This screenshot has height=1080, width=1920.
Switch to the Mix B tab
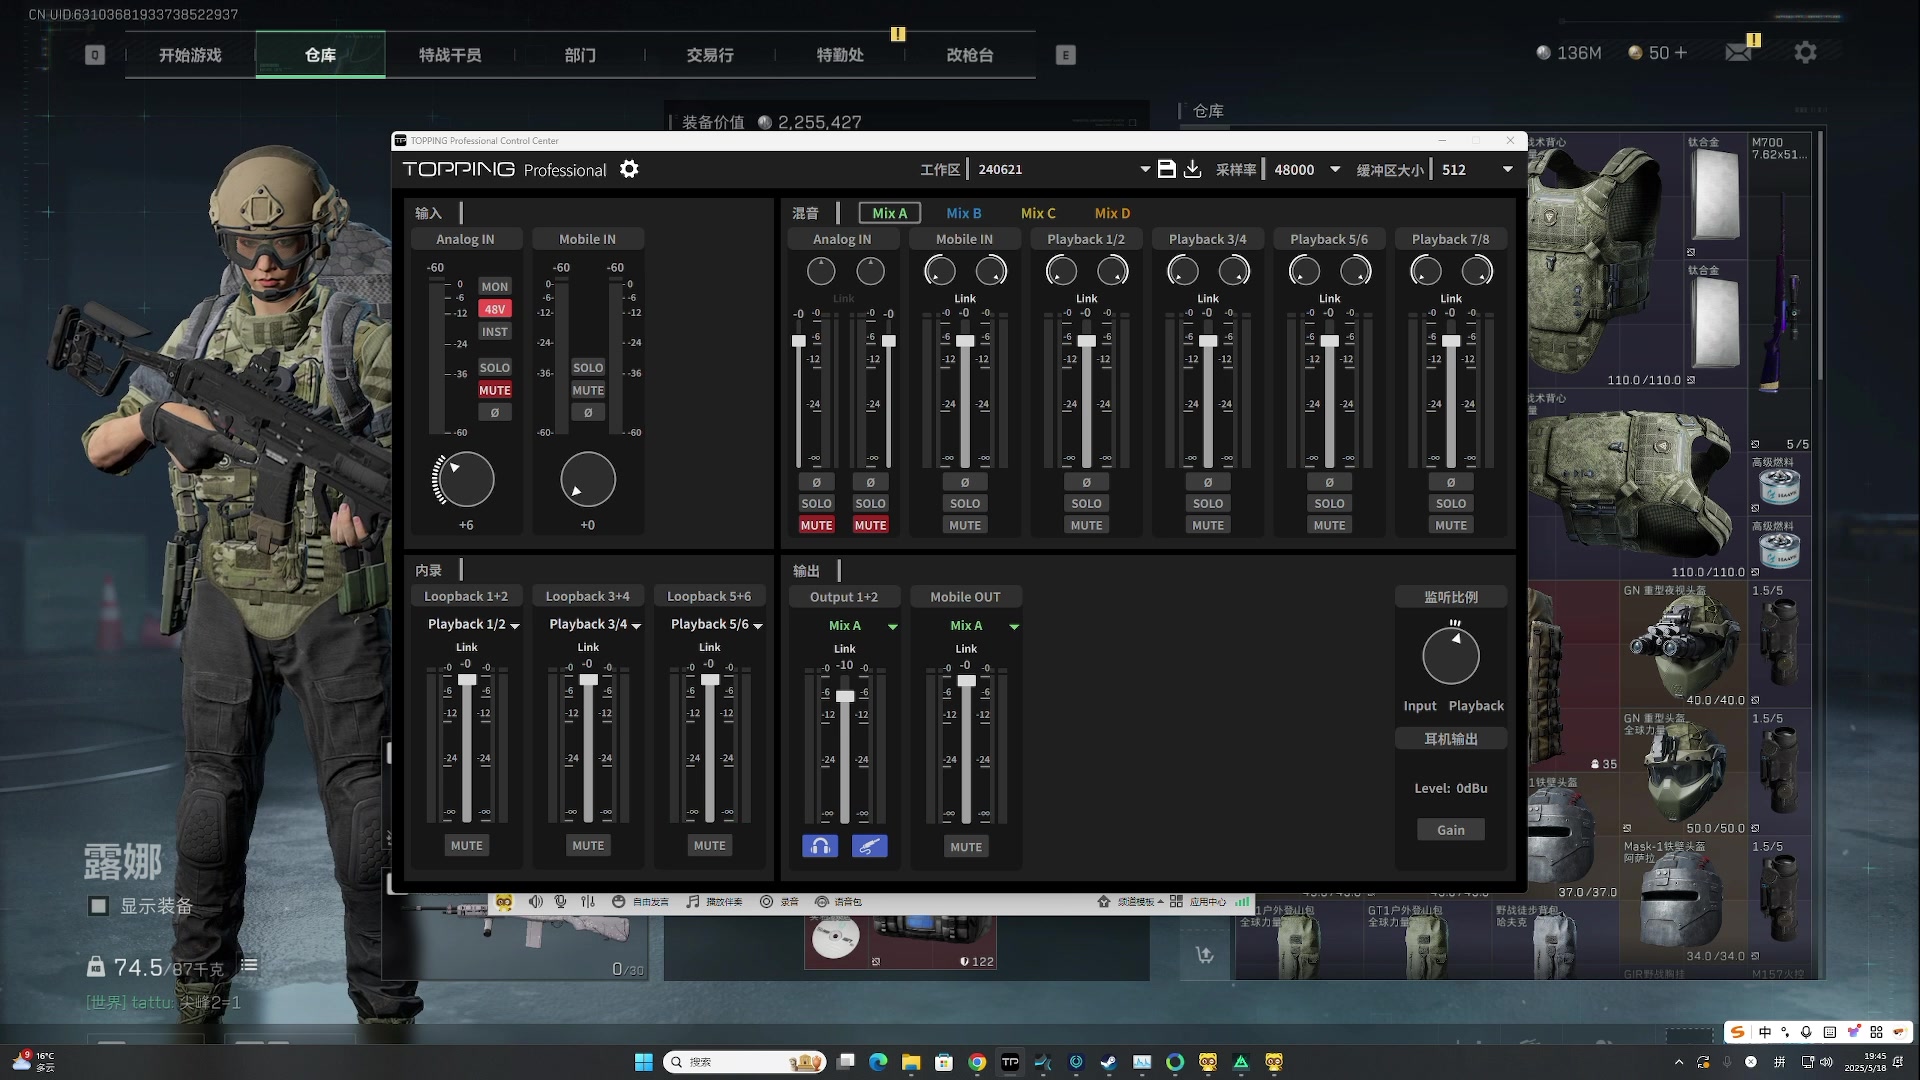(x=963, y=213)
